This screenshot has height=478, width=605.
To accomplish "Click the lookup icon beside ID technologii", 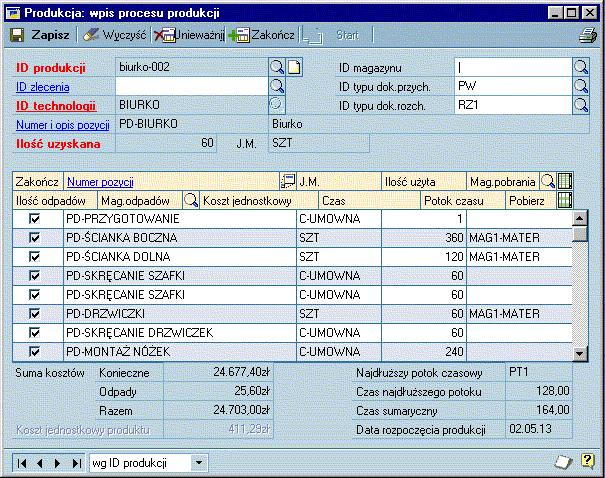I will click(x=277, y=105).
